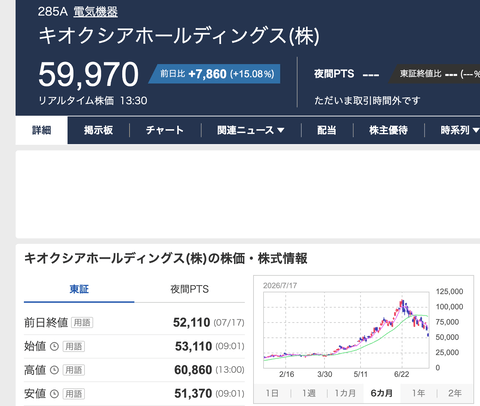Click the high price value 60,860
Screen dimensions: 480x406
point(193,370)
